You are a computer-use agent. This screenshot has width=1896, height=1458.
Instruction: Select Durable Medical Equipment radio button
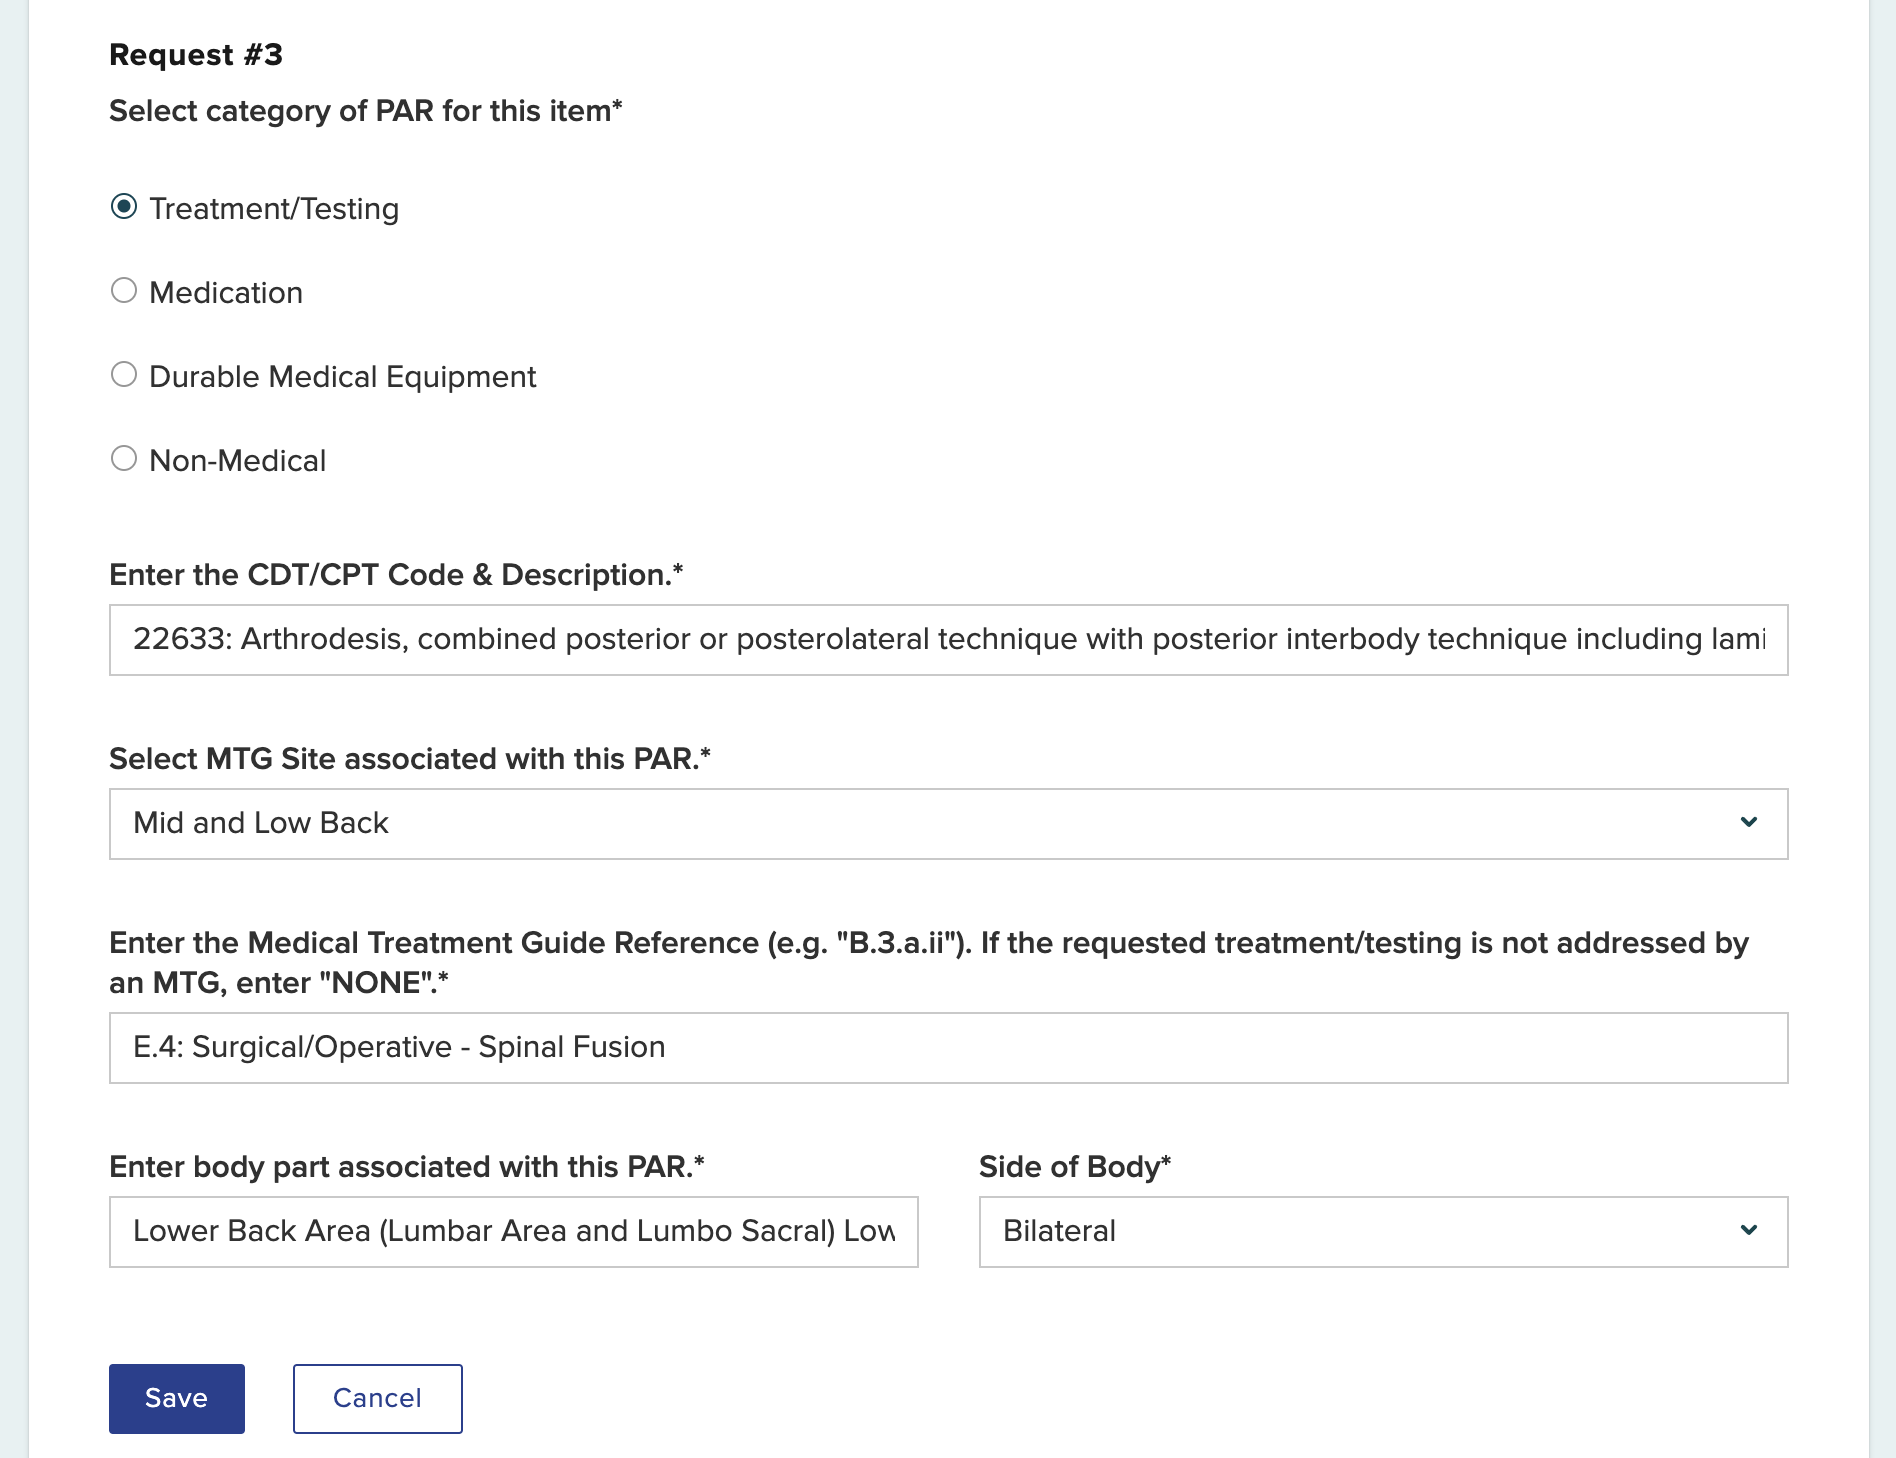pyautogui.click(x=124, y=375)
